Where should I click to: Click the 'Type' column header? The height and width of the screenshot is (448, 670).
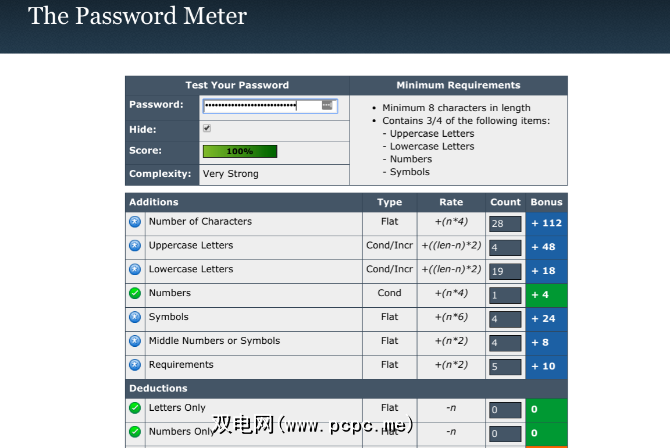click(x=389, y=202)
